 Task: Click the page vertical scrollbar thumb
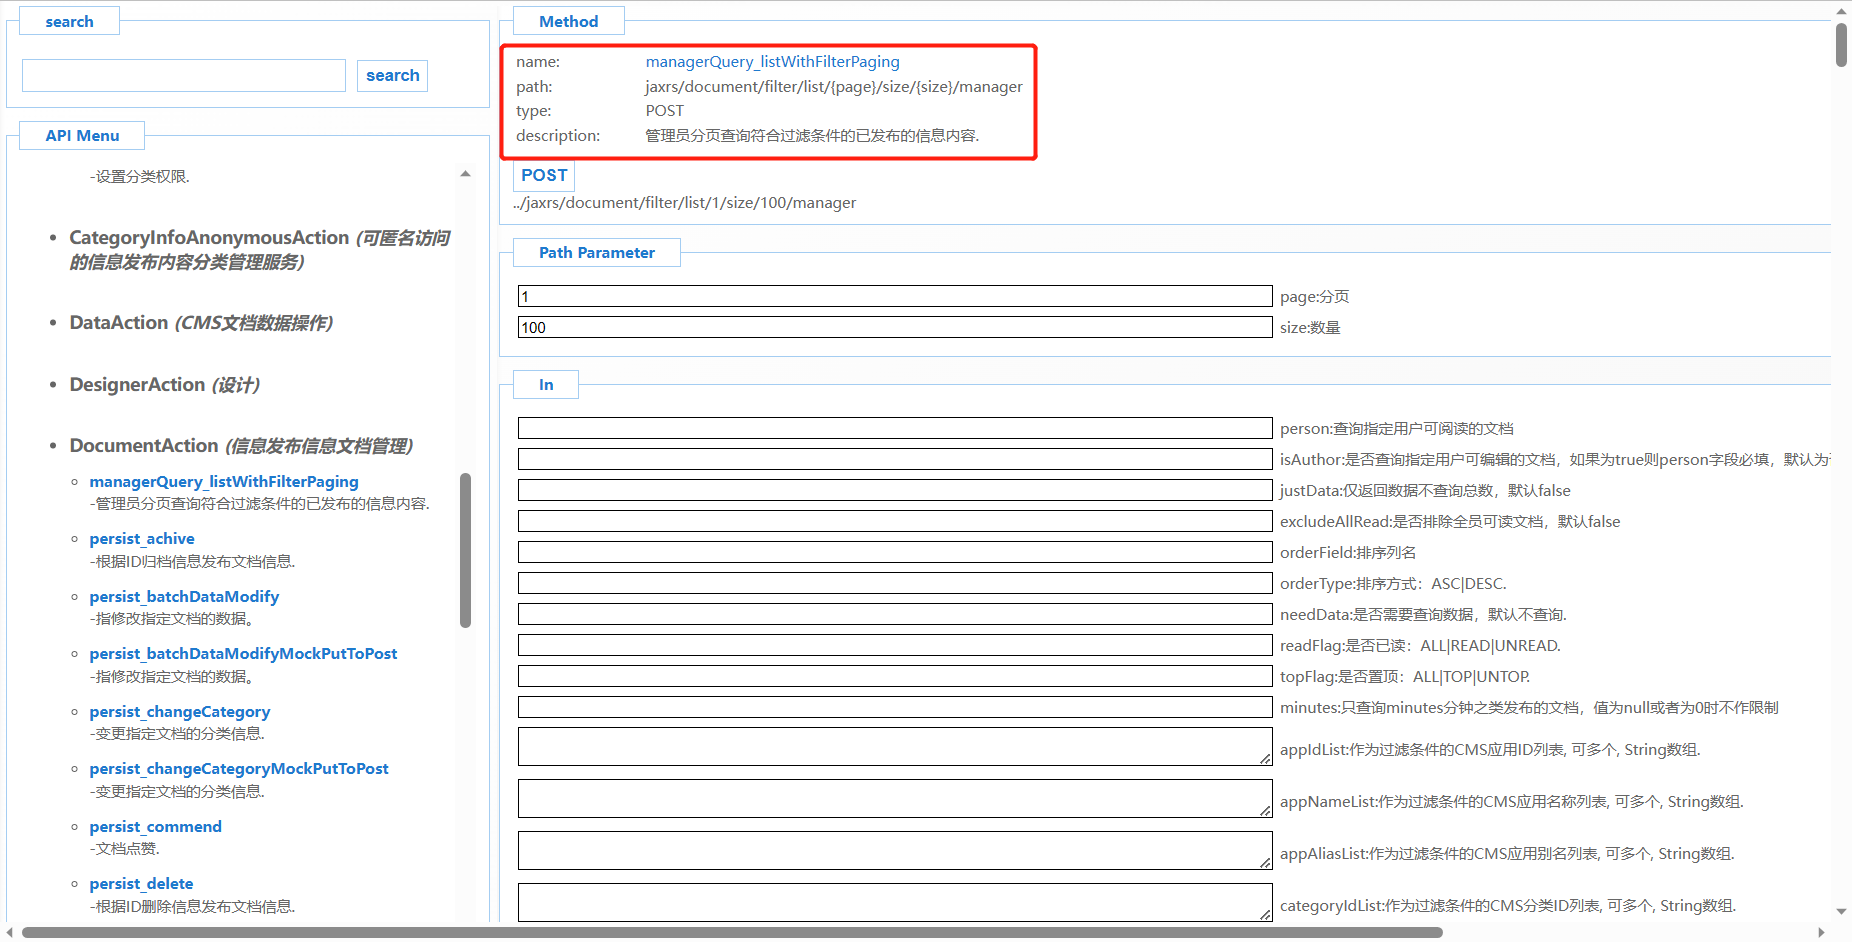tap(1841, 45)
